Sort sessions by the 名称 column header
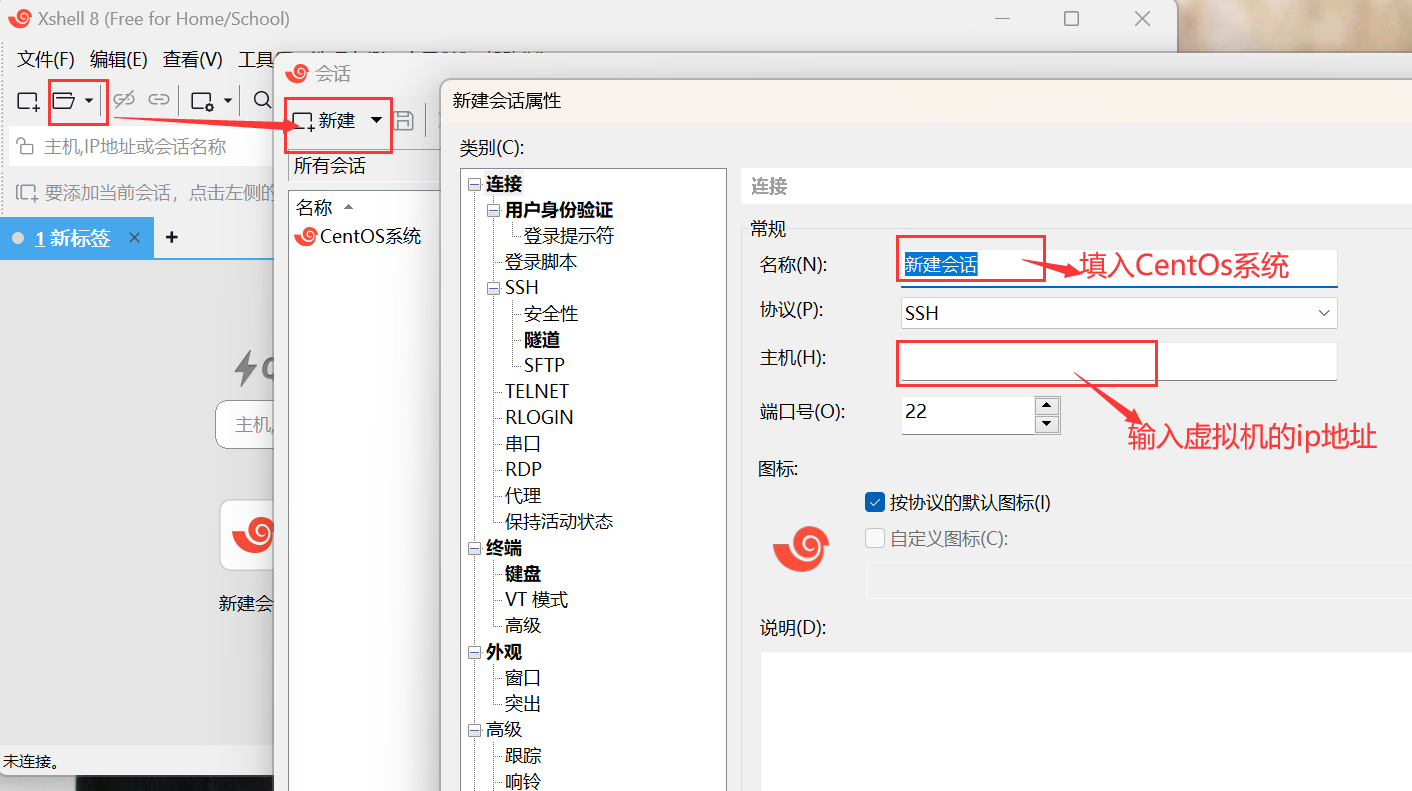This screenshot has width=1412, height=791. tap(314, 207)
